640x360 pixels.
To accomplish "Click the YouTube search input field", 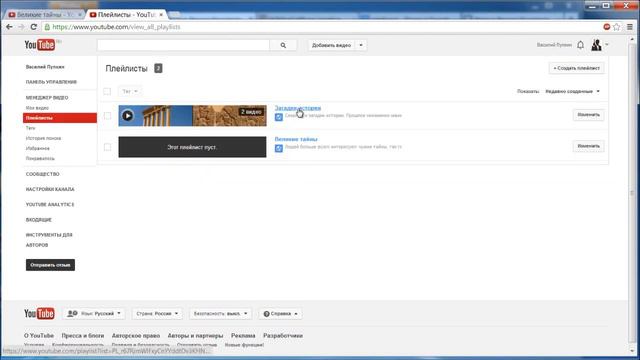I will tap(183, 45).
